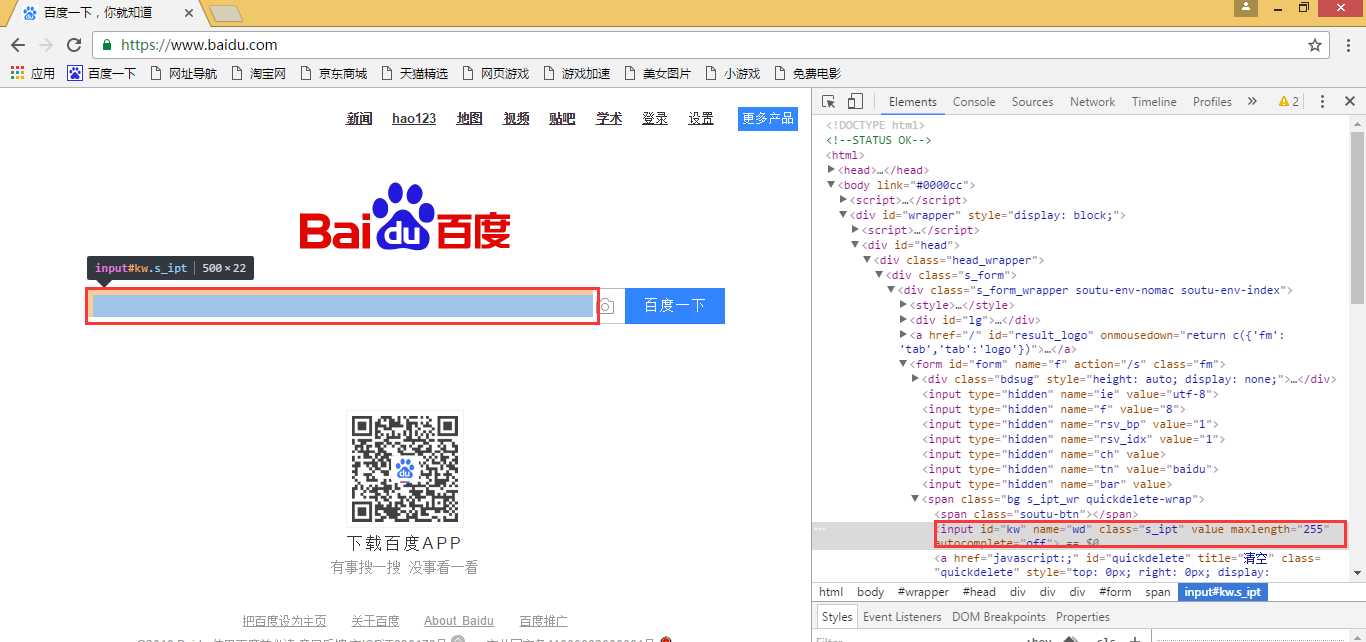Click the Chrome user profile icon in title bar

[x=1245, y=8]
